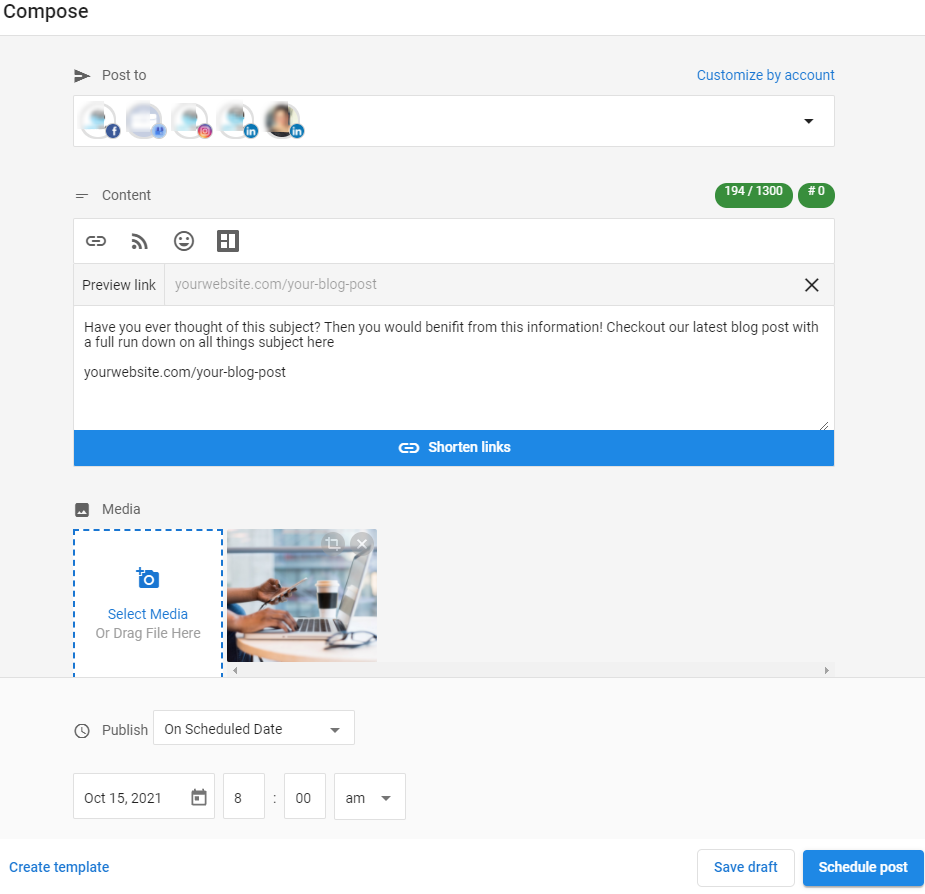Image resolution: width=925 pixels, height=894 pixels.
Task: Select the Instagram account avatar
Action: [191, 121]
